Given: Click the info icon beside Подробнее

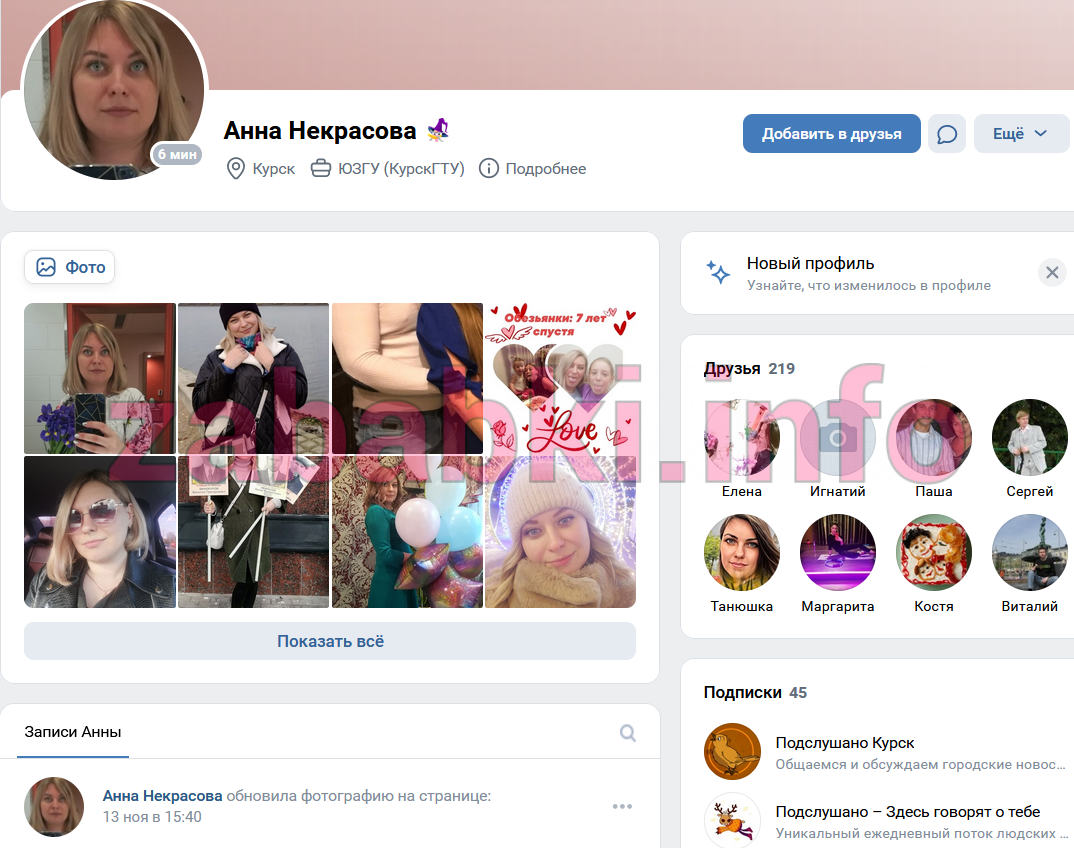Looking at the screenshot, I should click(x=488, y=169).
